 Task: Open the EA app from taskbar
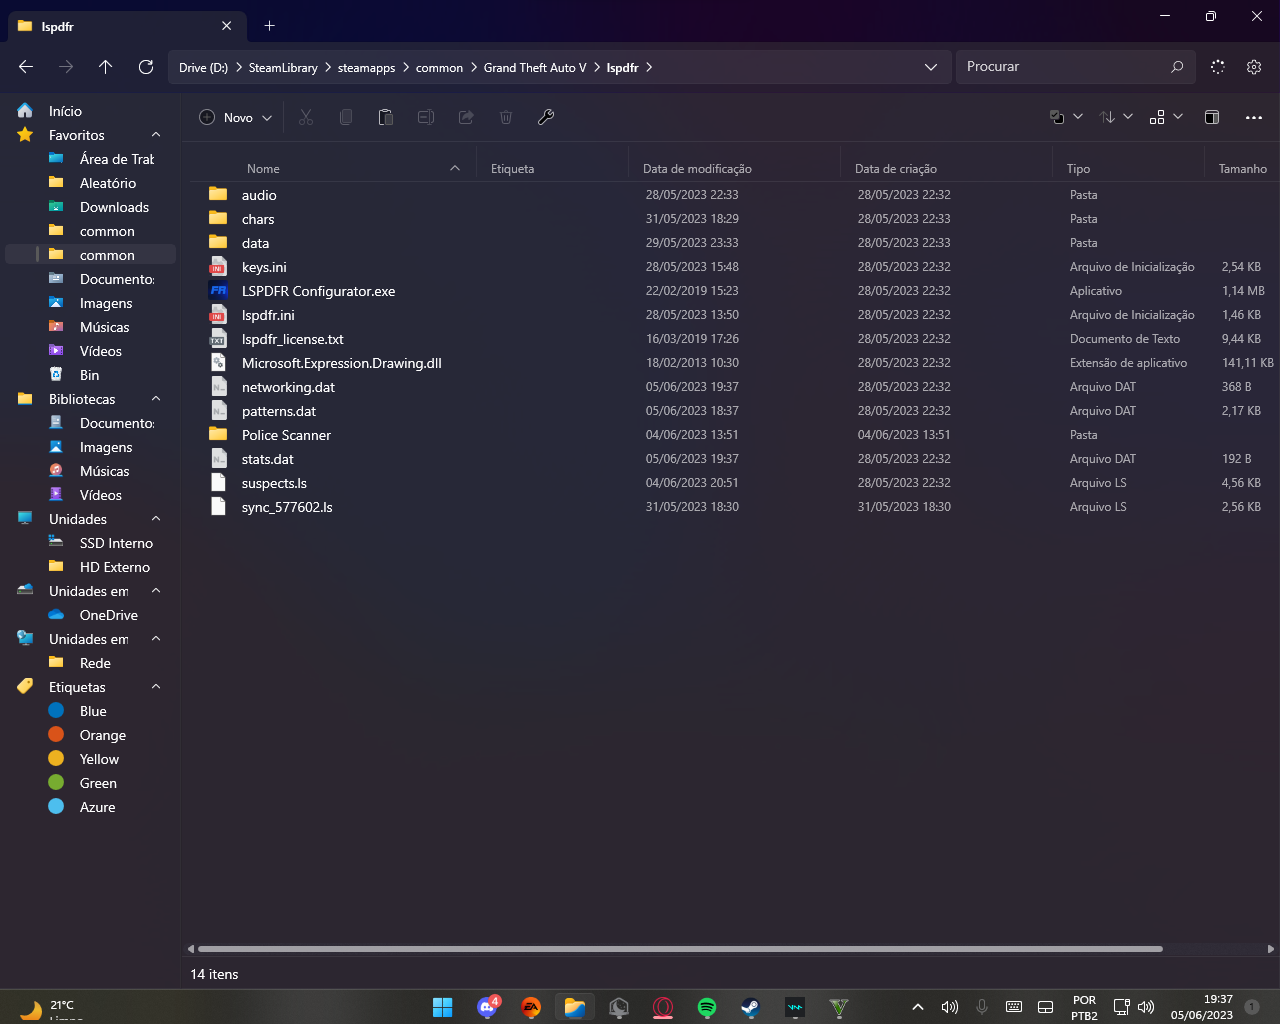531,1007
